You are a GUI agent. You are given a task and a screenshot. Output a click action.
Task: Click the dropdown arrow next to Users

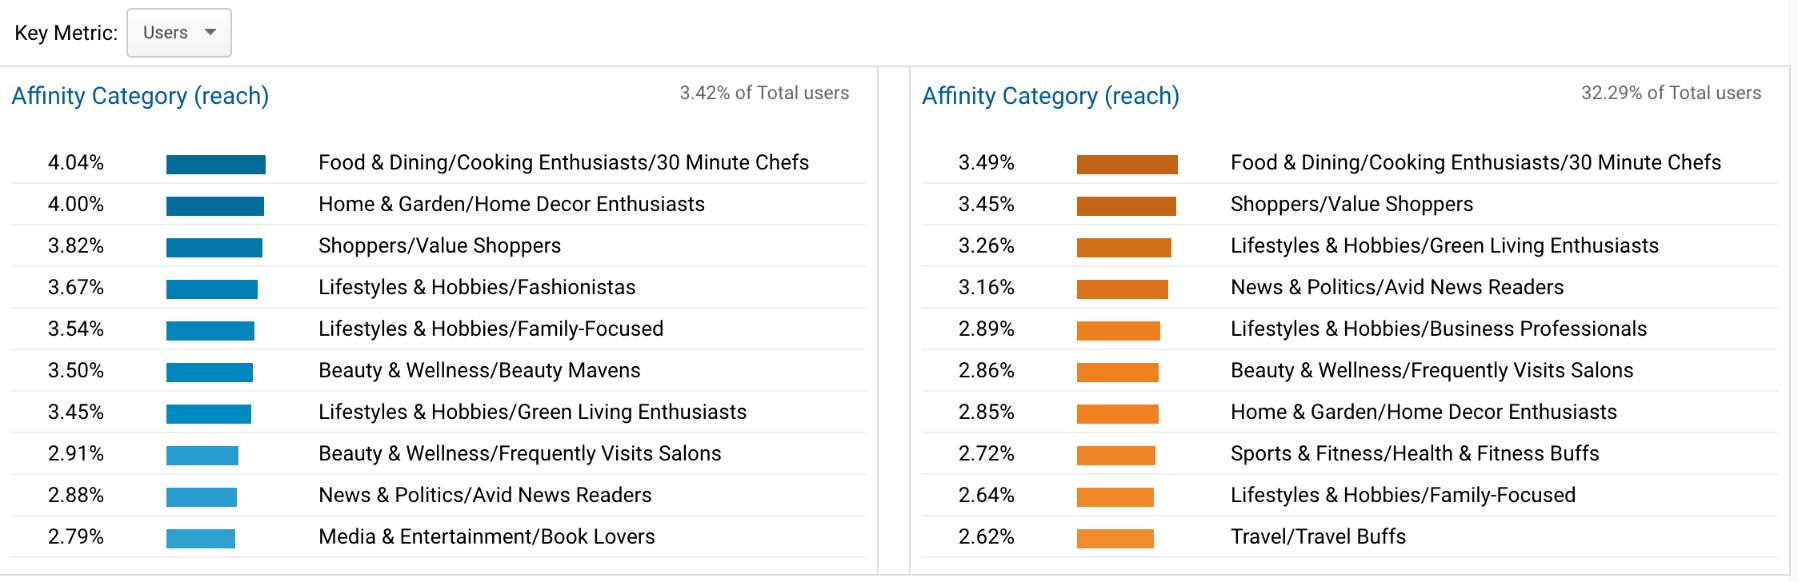click(x=210, y=32)
